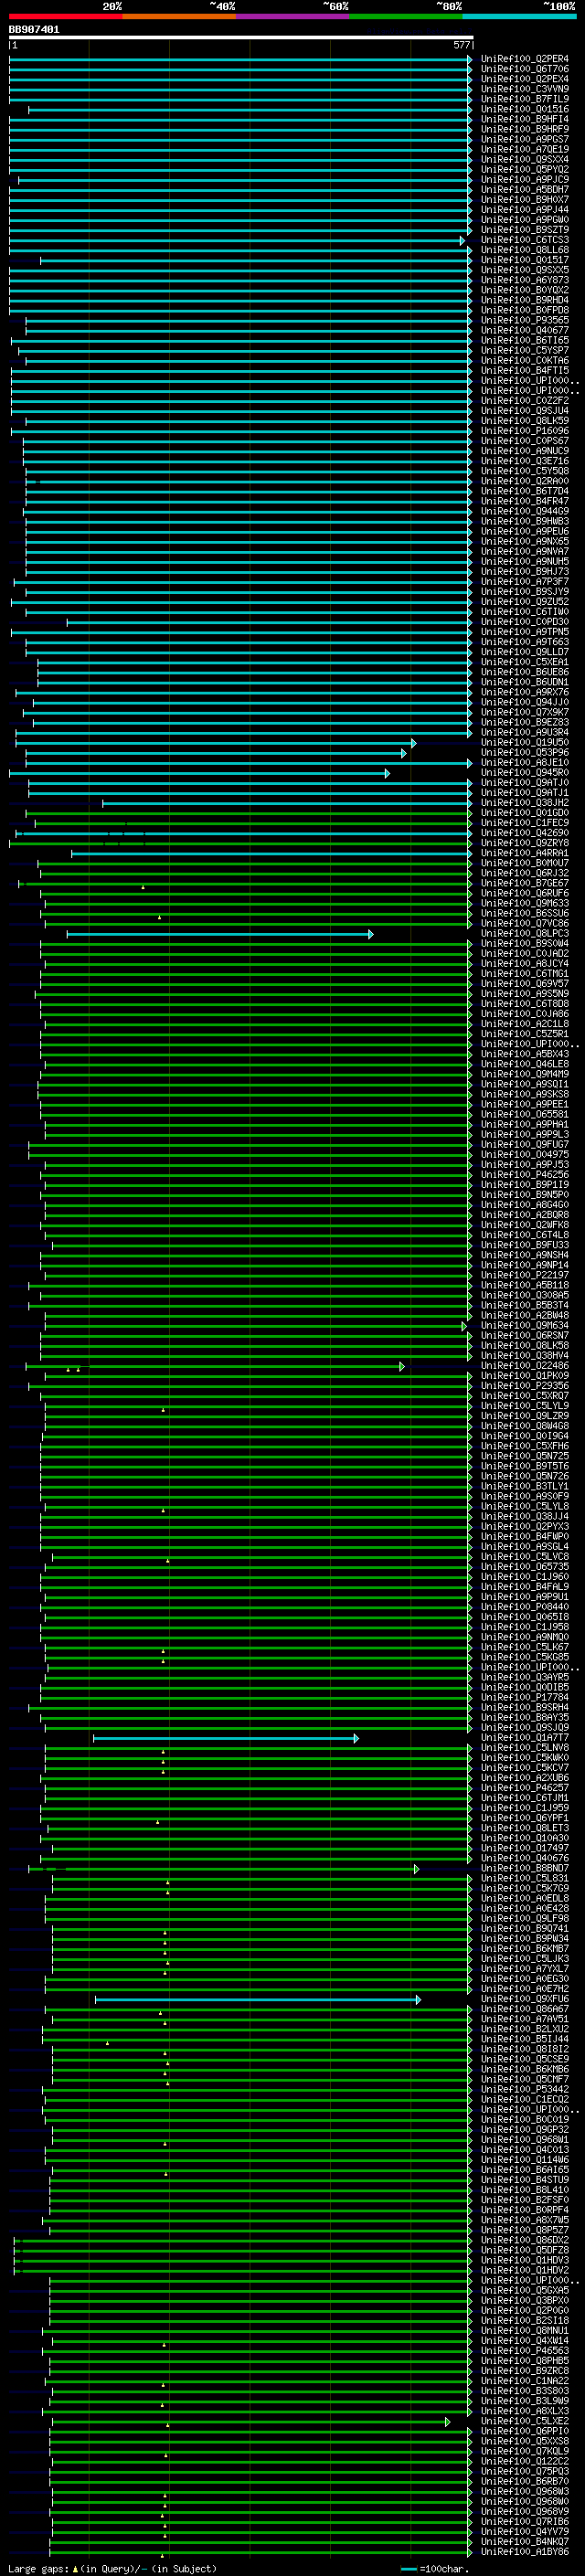Click the UniRef100_Q69V57 hit name
This screenshot has height=2576, width=585.
click(x=525, y=984)
